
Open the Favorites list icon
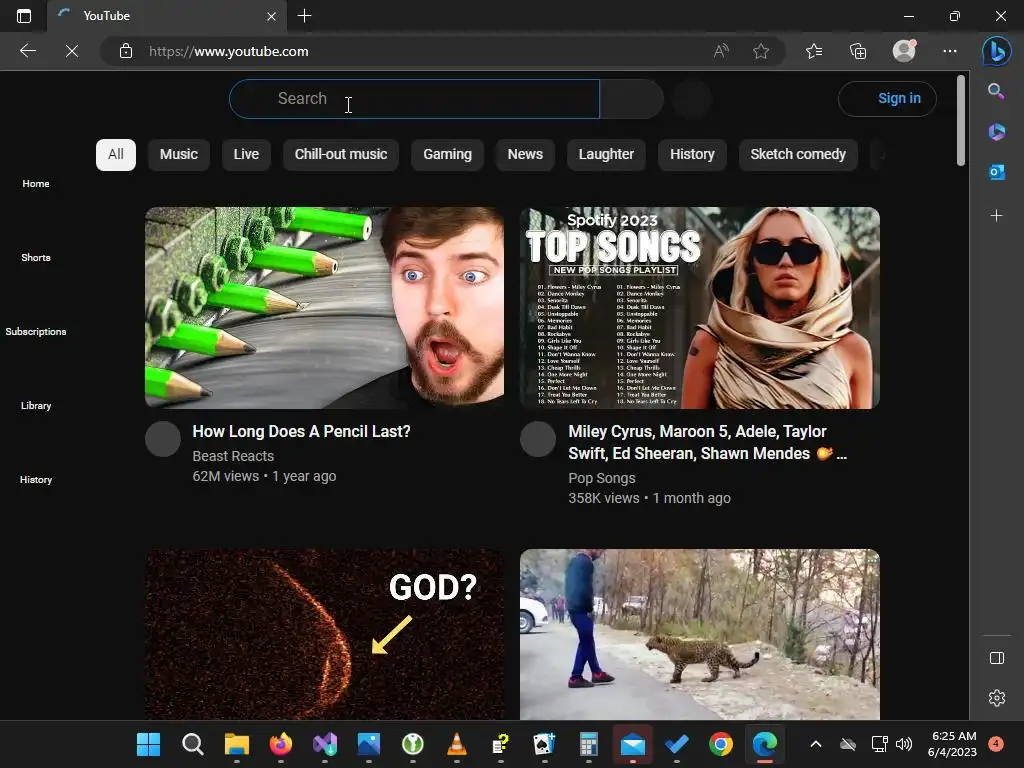tap(814, 51)
